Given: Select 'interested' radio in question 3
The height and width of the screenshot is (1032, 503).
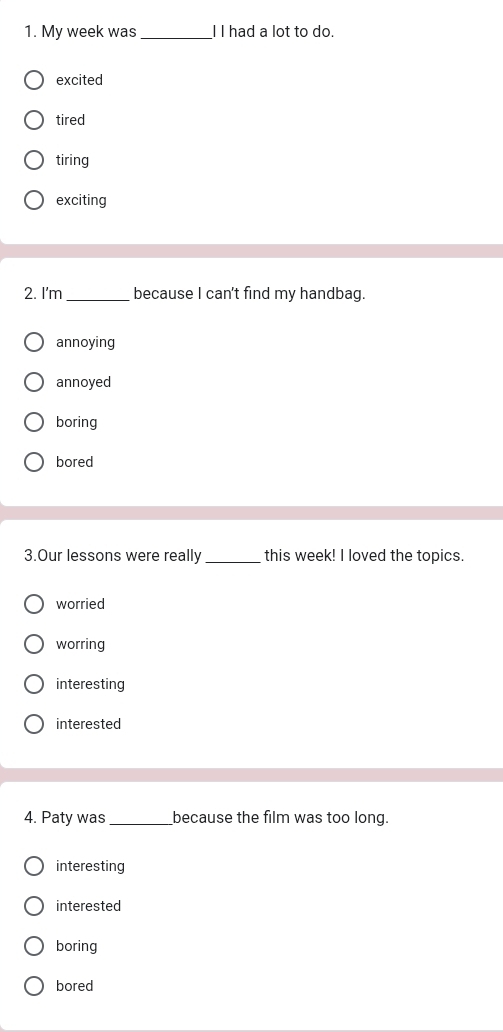Looking at the screenshot, I should [34, 724].
